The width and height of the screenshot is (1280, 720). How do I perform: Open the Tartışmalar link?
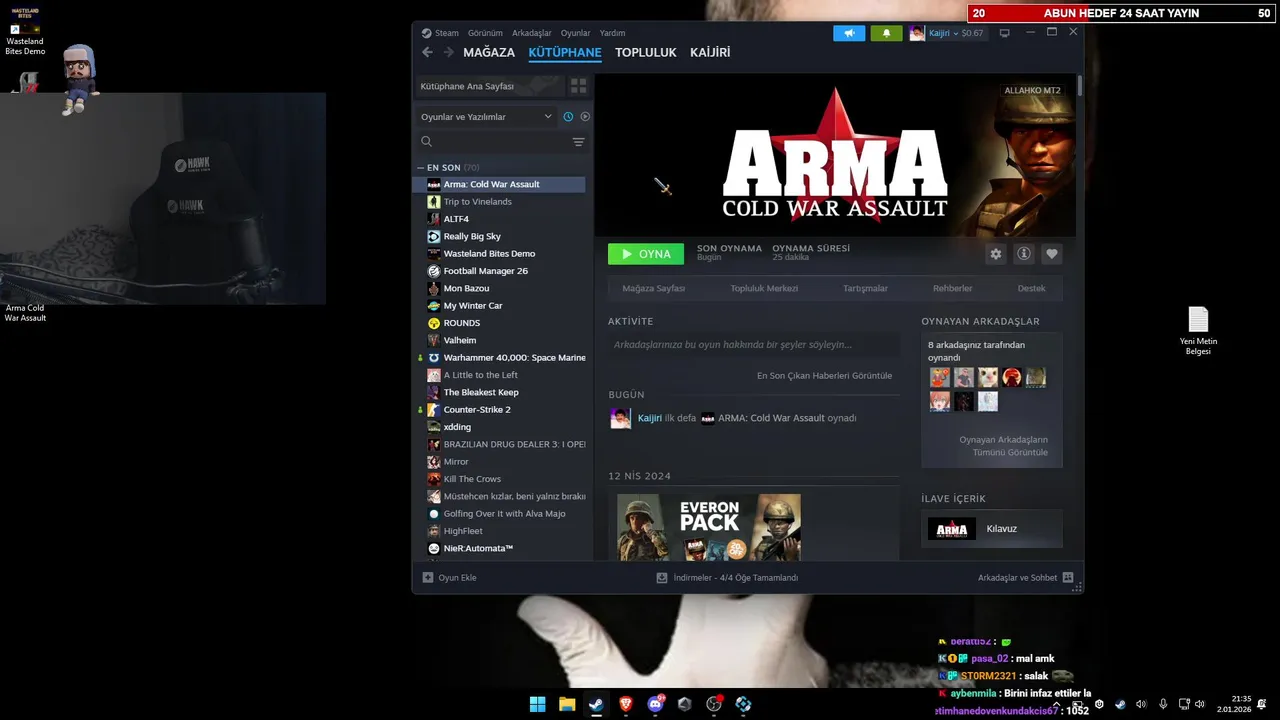[x=865, y=288]
